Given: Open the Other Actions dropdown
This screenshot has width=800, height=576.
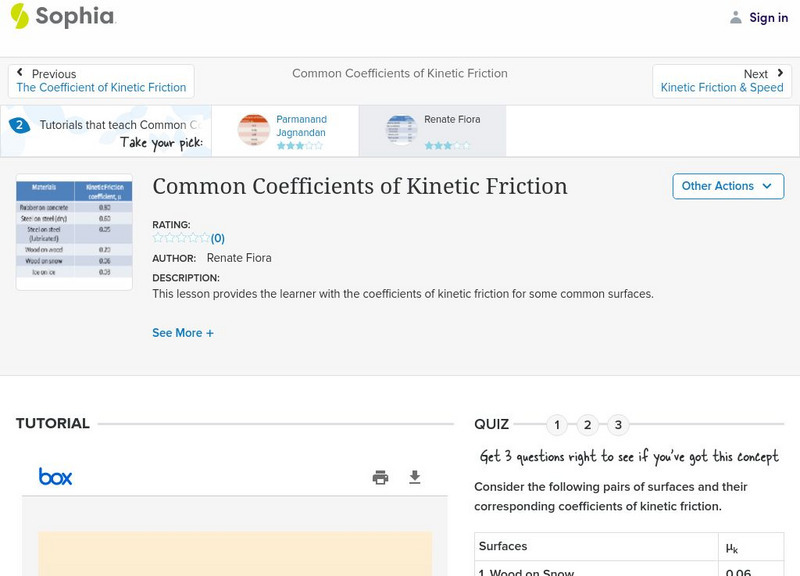Looking at the screenshot, I should pos(728,186).
